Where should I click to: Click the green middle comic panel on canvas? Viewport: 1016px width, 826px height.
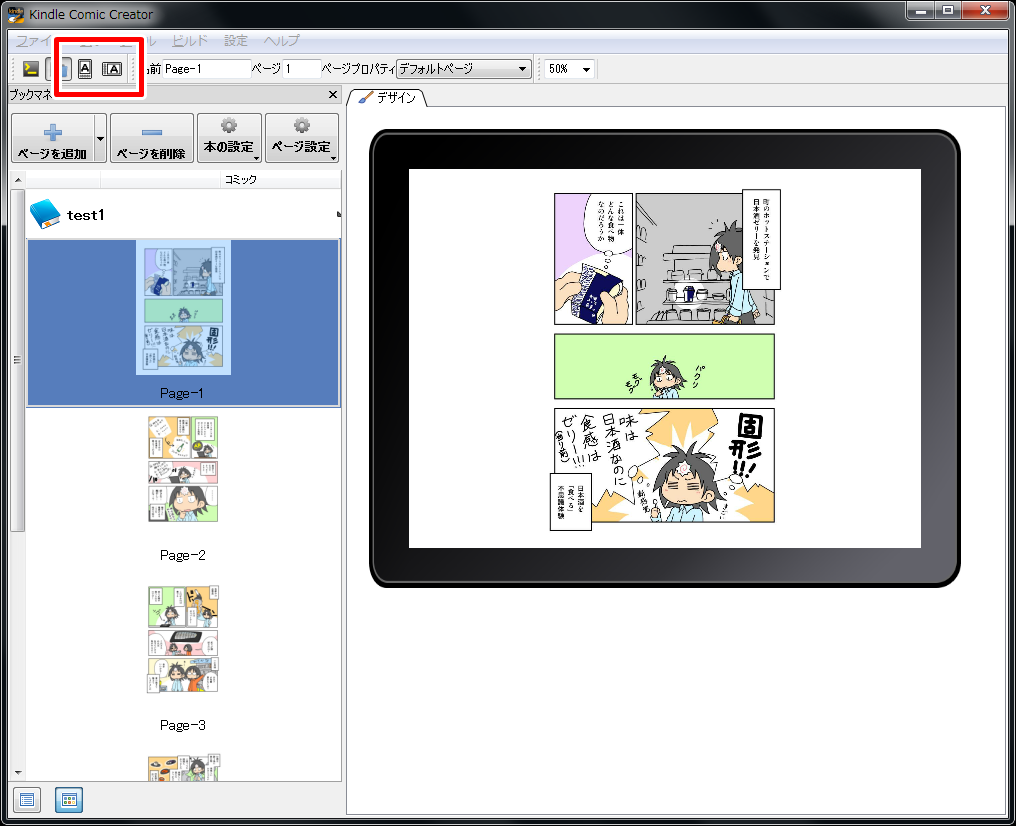click(664, 367)
